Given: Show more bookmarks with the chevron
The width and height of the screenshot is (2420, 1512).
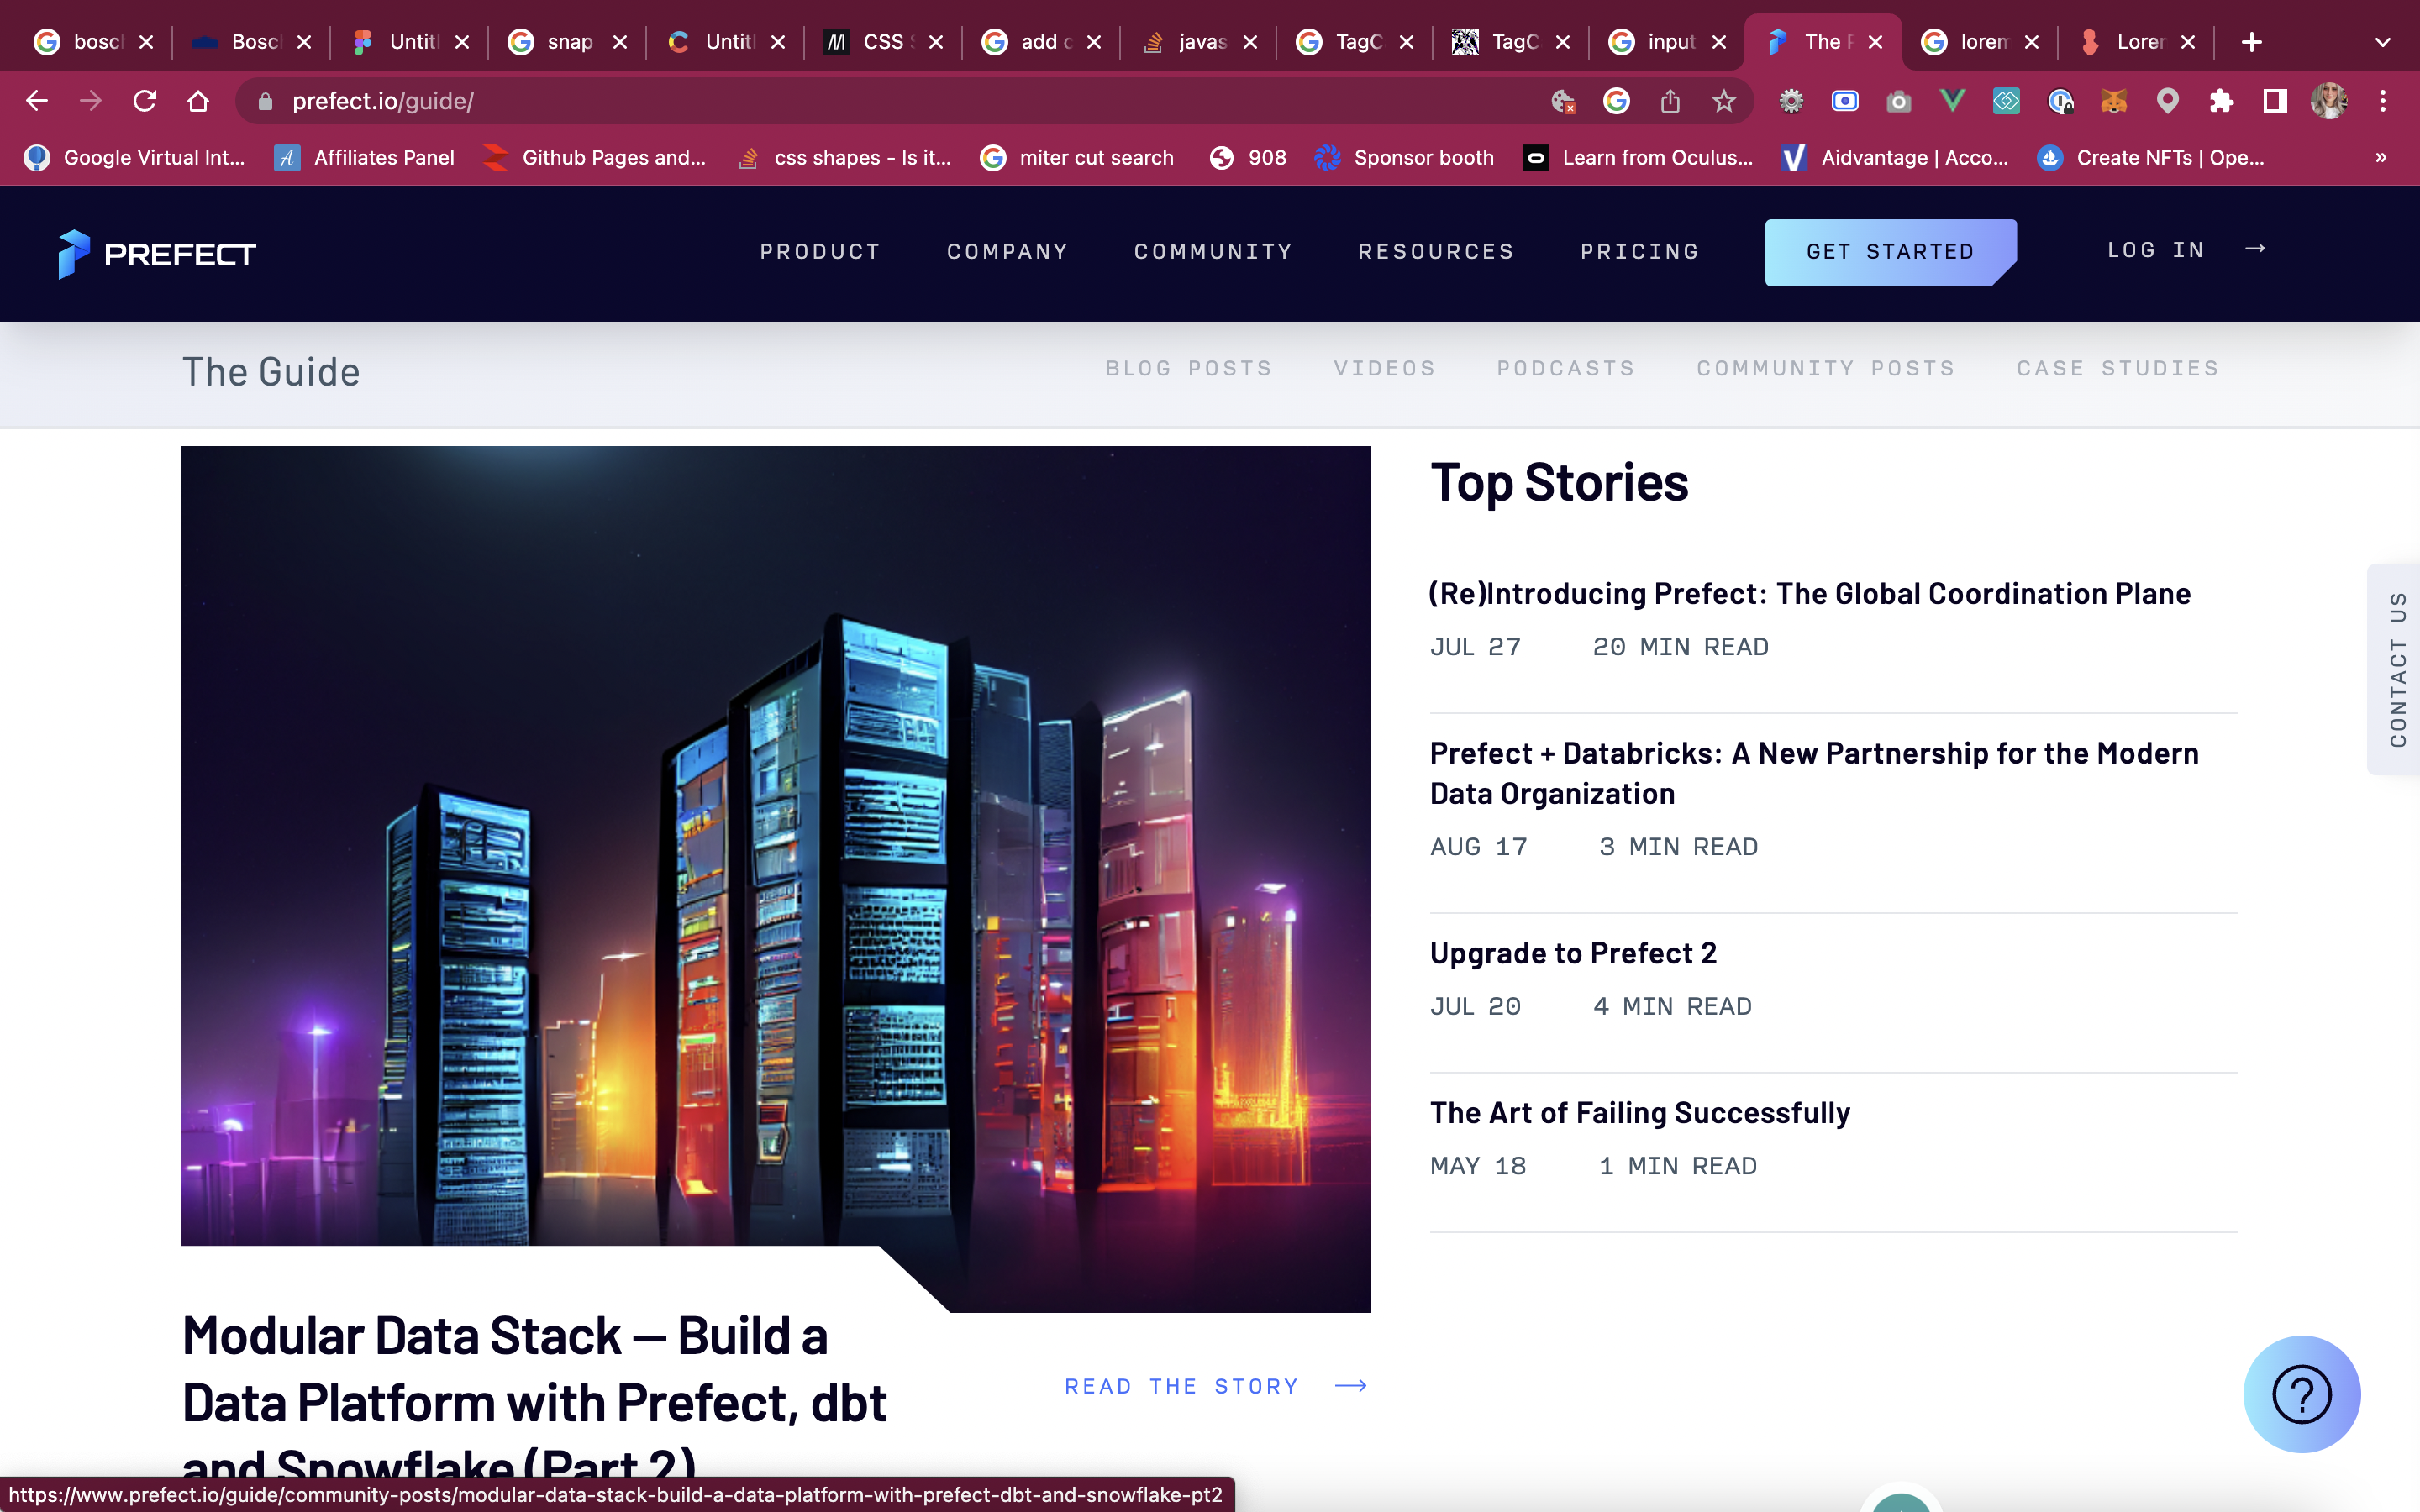Looking at the screenshot, I should (x=2381, y=158).
